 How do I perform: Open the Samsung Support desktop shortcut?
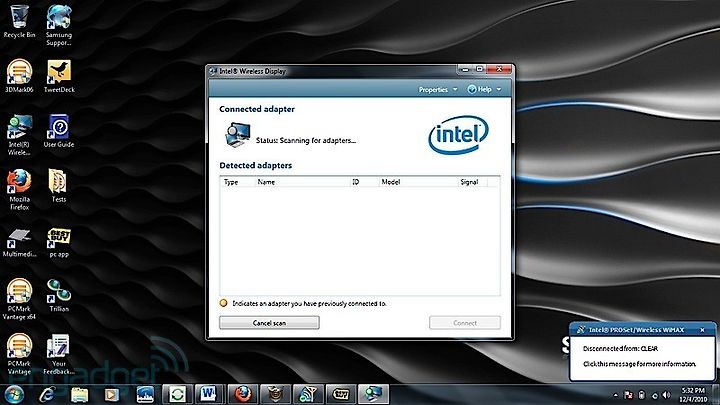59,25
